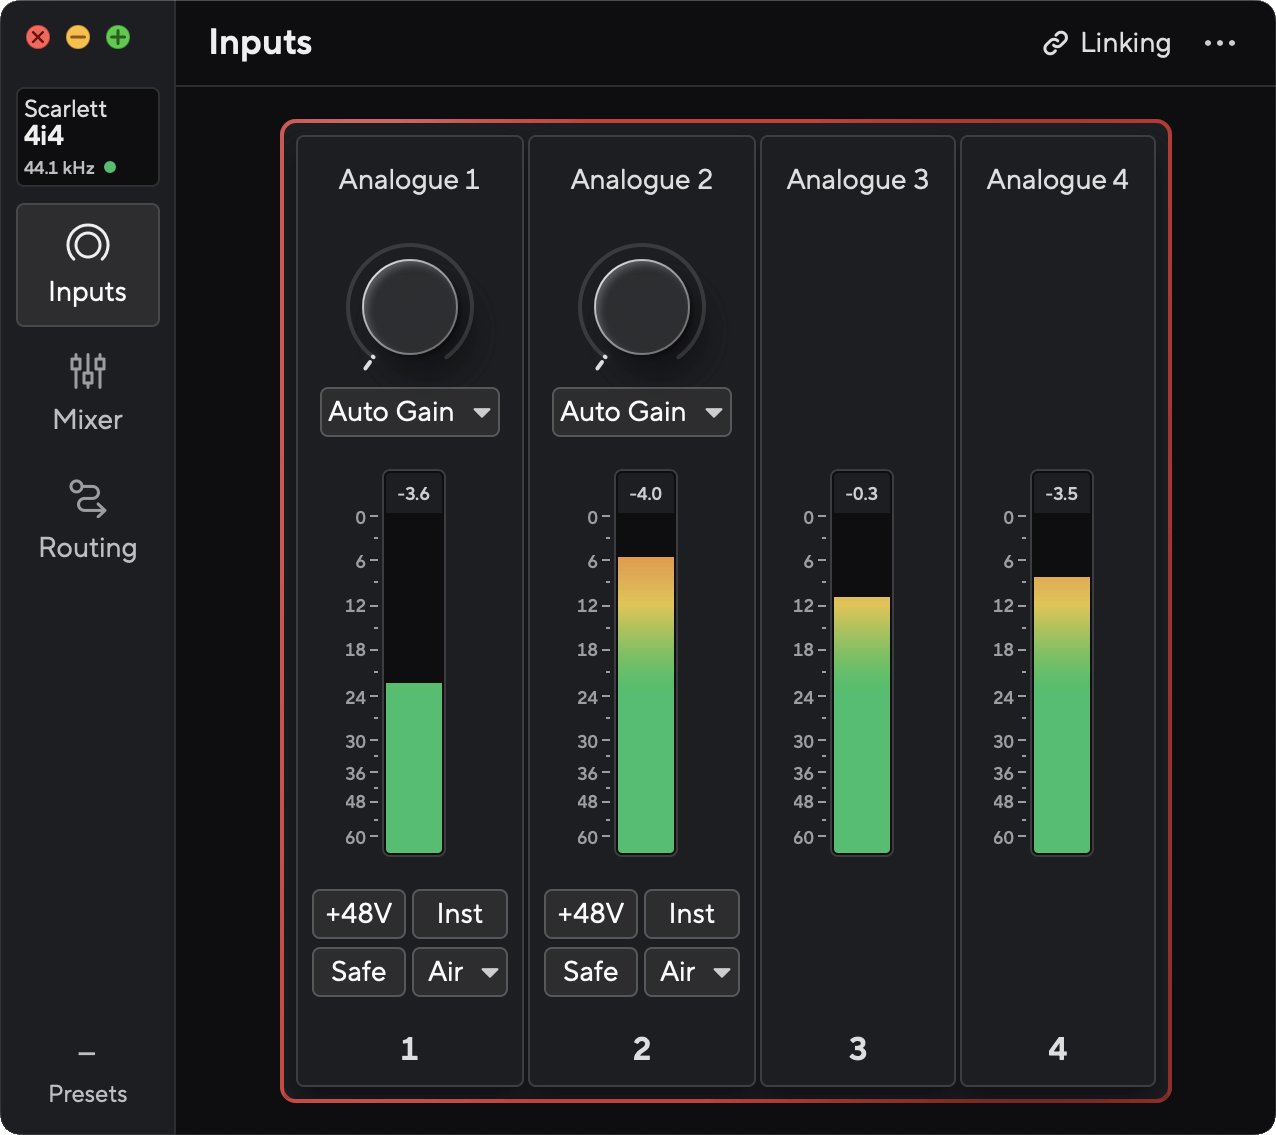The width and height of the screenshot is (1276, 1135).
Task: Click the Linking button
Action: coord(1107,43)
